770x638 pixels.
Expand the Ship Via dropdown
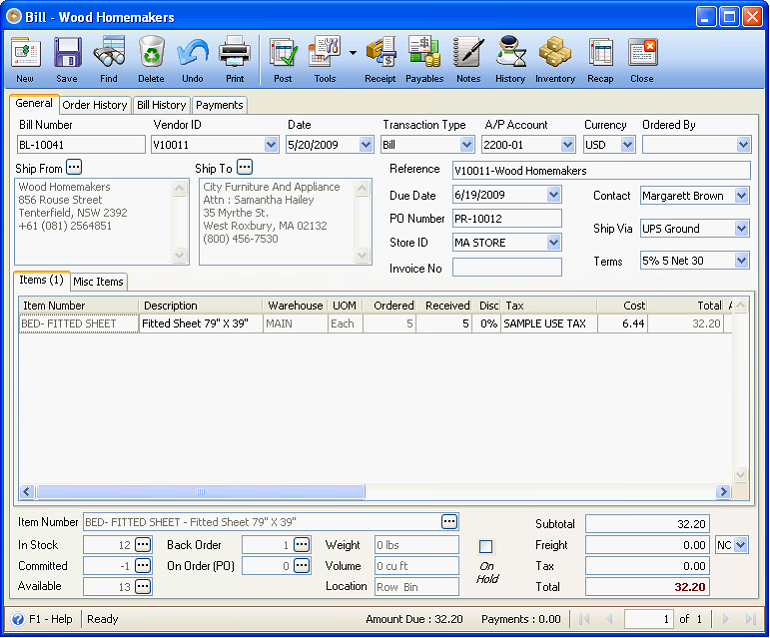(x=742, y=228)
